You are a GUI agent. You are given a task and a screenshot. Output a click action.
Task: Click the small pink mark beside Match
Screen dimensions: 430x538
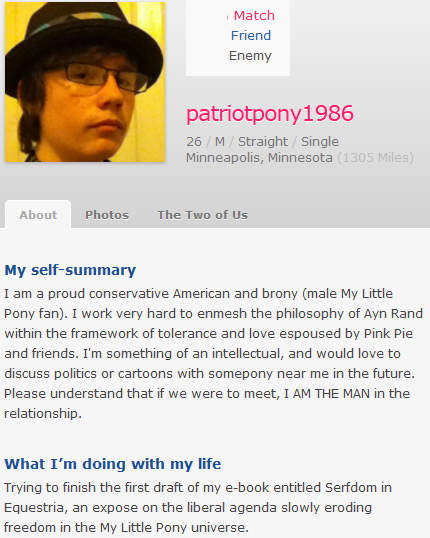click(227, 17)
